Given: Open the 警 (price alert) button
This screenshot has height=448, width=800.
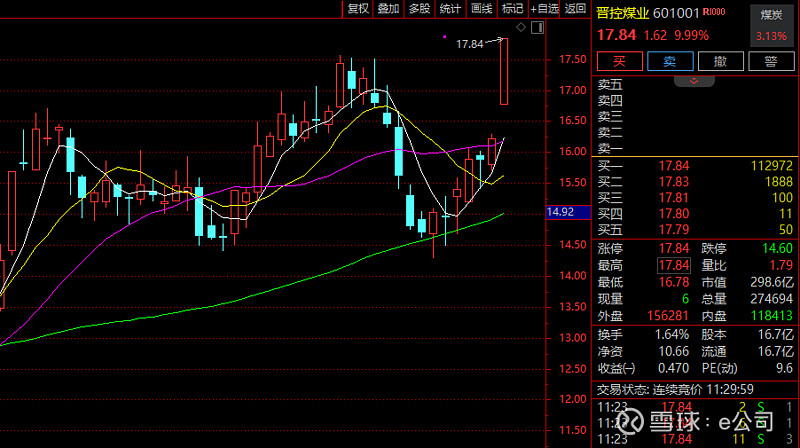Looking at the screenshot, I should coord(770,62).
